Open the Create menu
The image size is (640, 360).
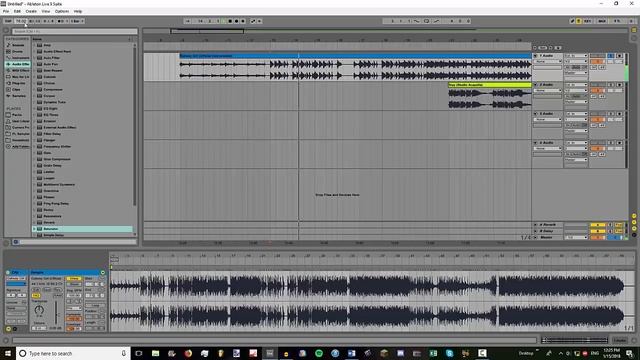click(31, 11)
